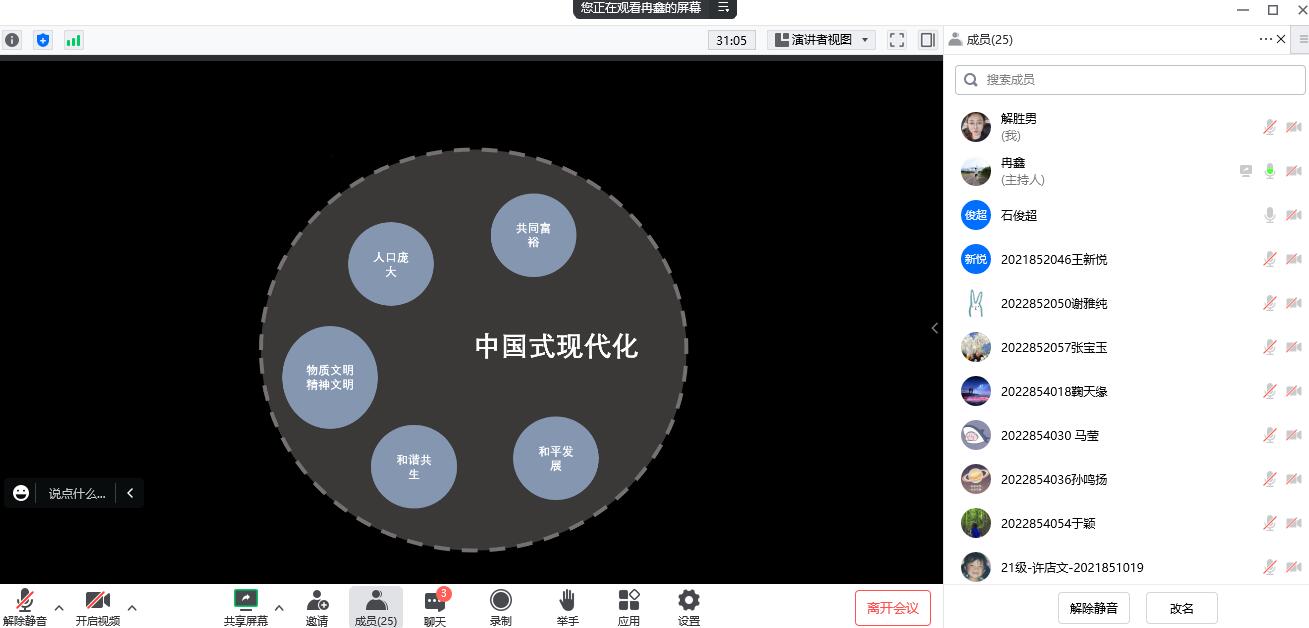
Task: Open the 邀请 invite icon
Action: pyautogui.click(x=317, y=606)
